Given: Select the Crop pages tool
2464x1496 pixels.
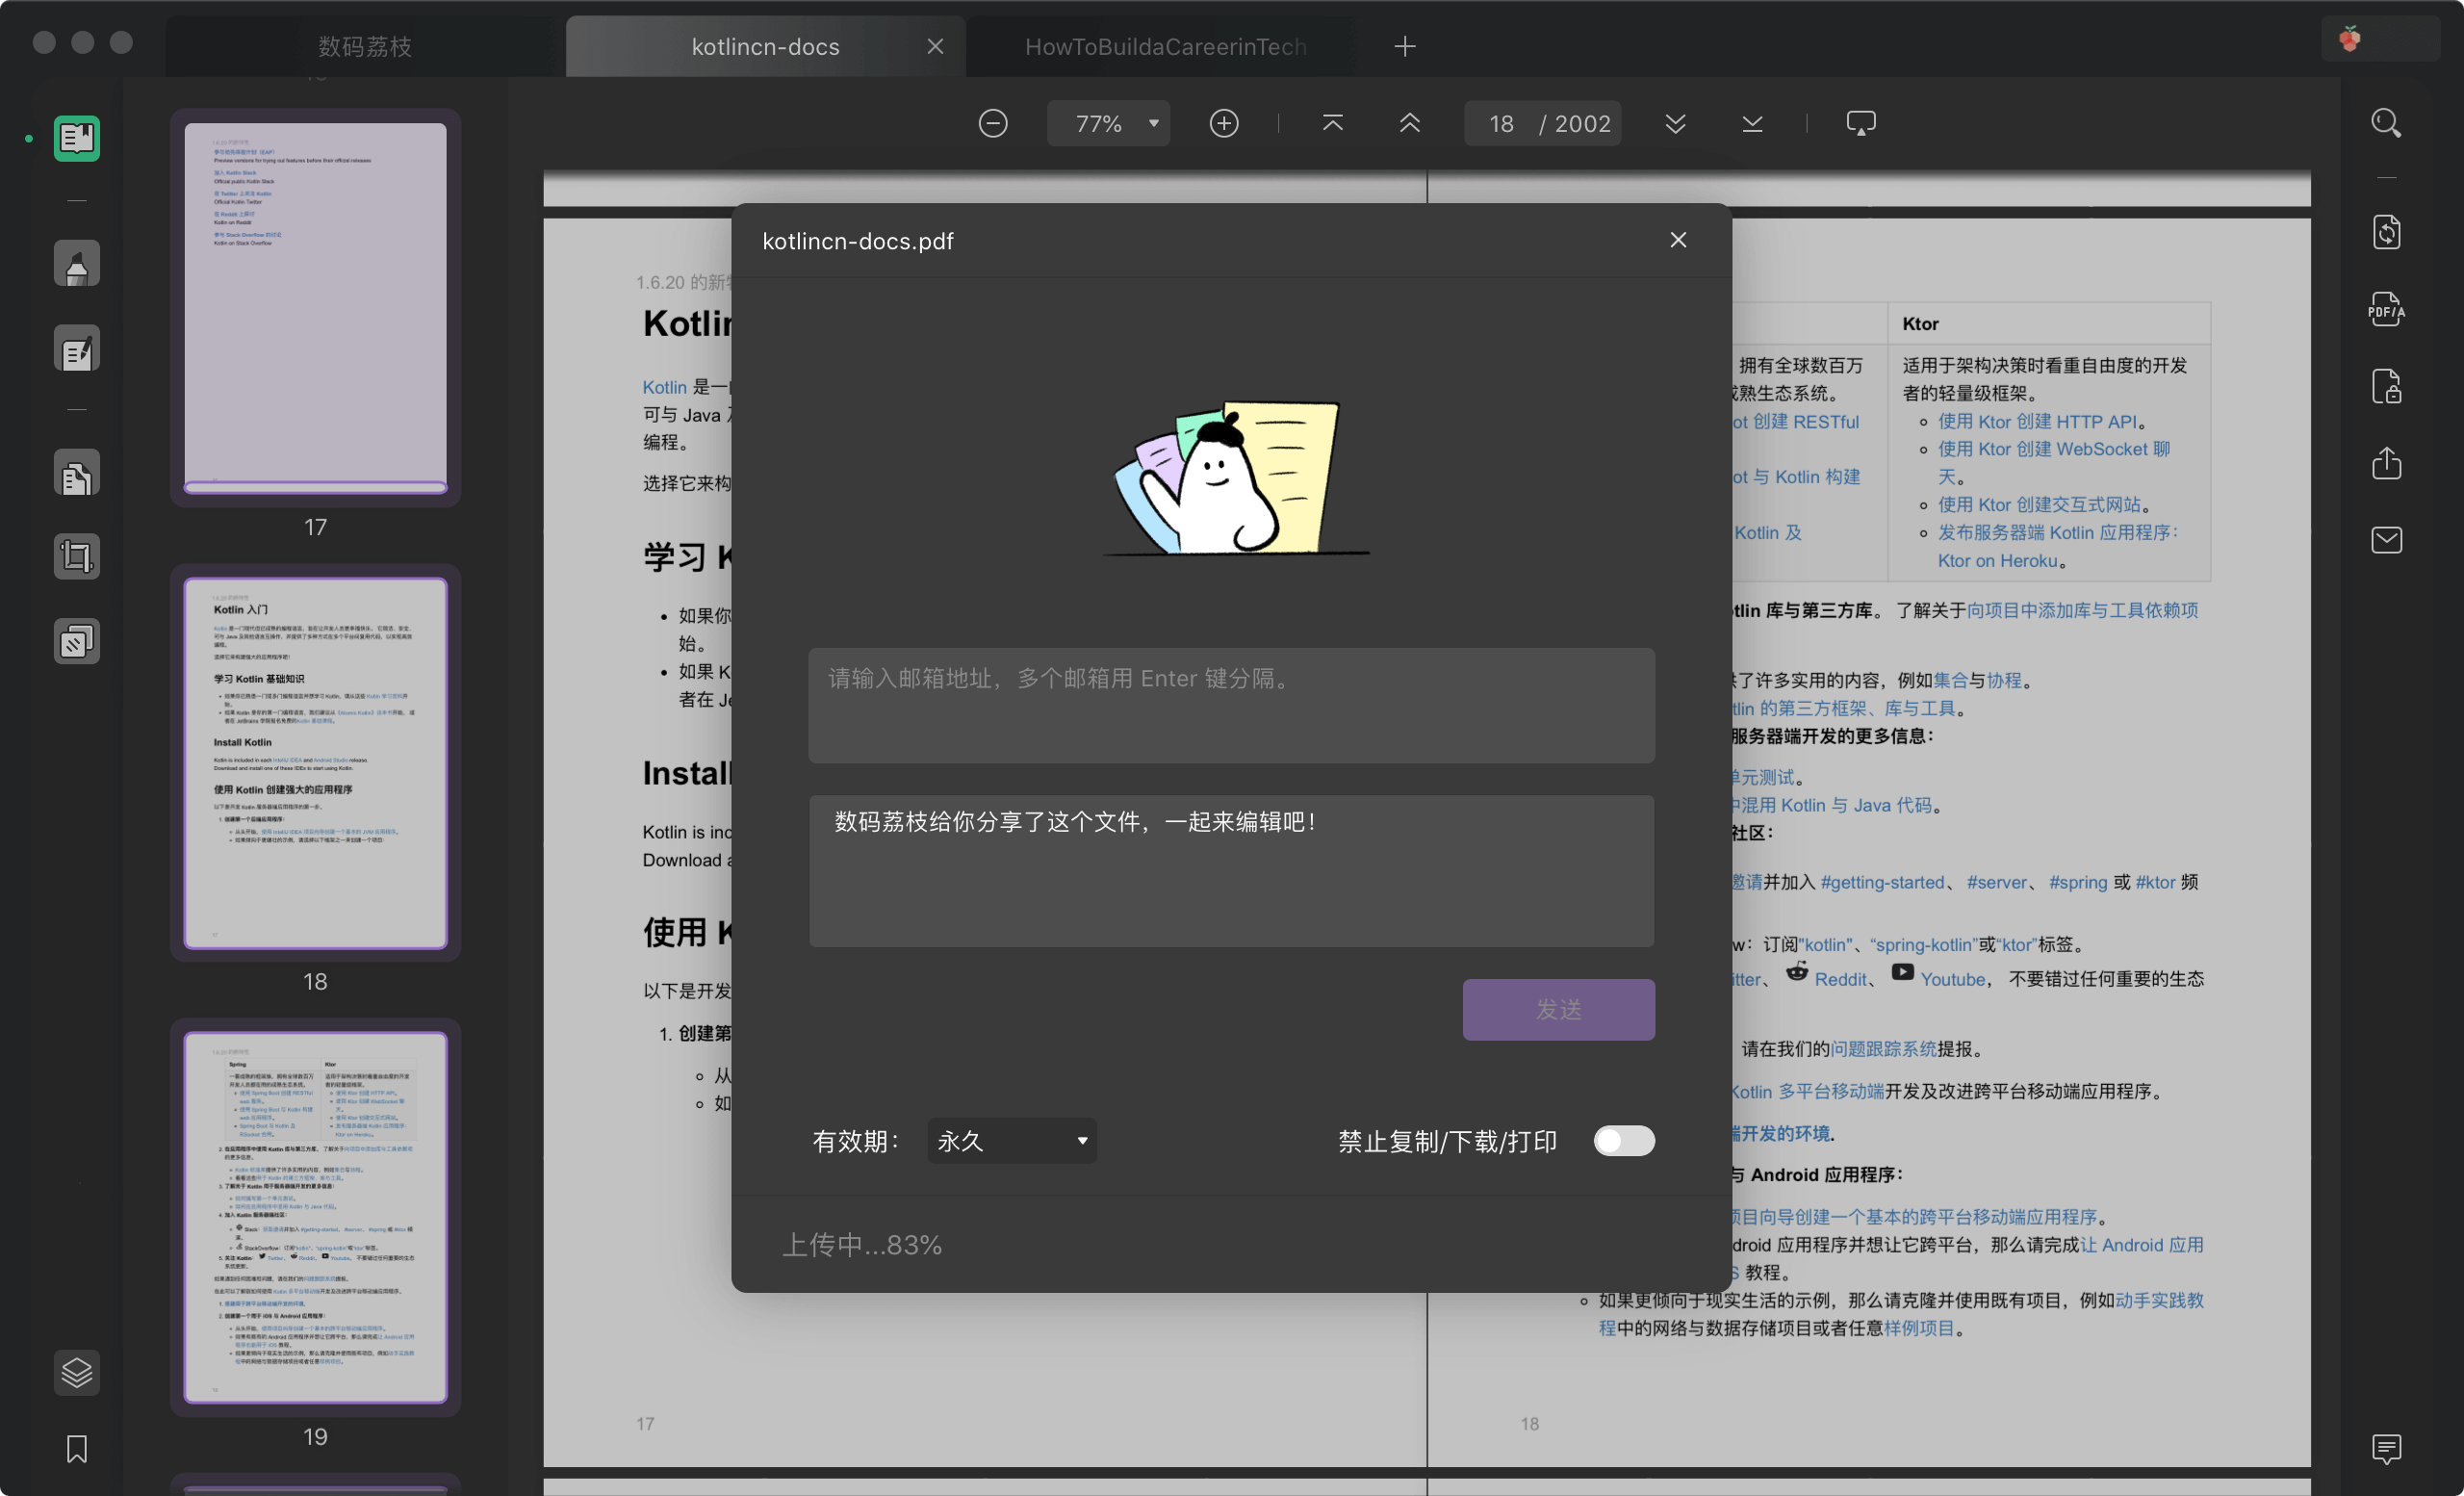Looking at the screenshot, I should tap(76, 556).
